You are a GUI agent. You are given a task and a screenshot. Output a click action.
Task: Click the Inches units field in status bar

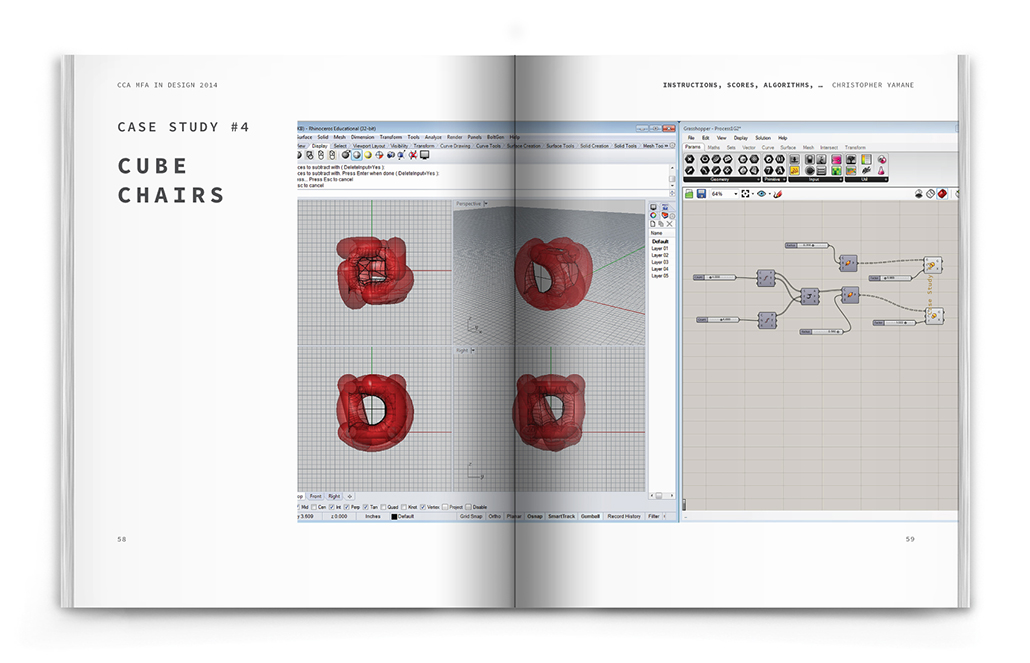tap(373, 516)
